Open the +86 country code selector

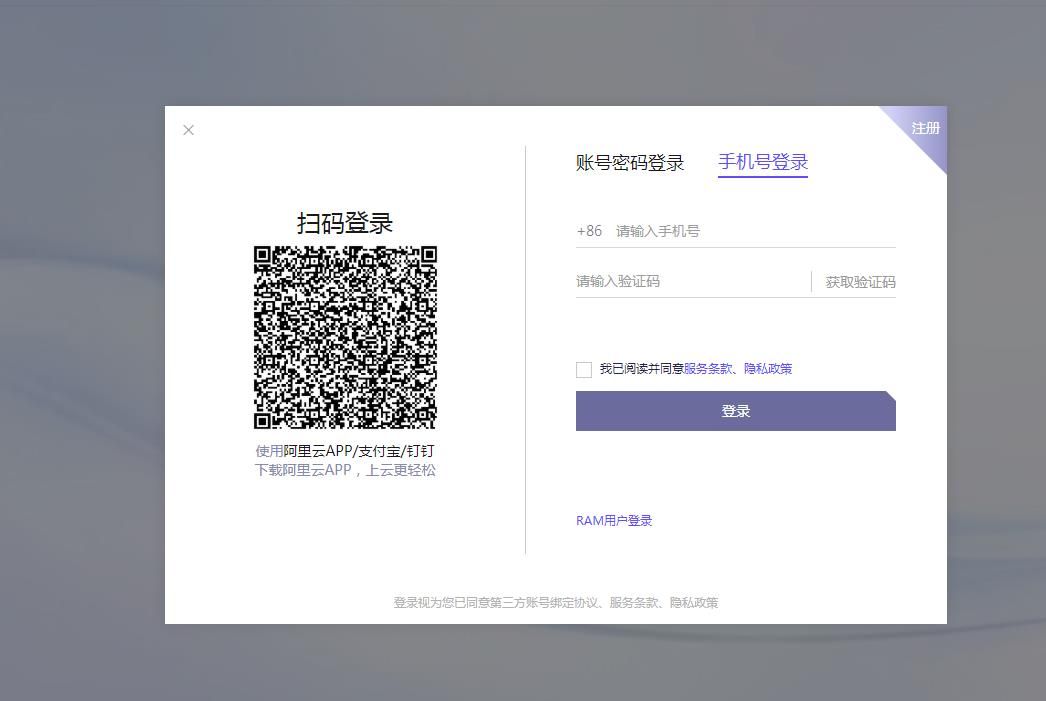click(589, 231)
